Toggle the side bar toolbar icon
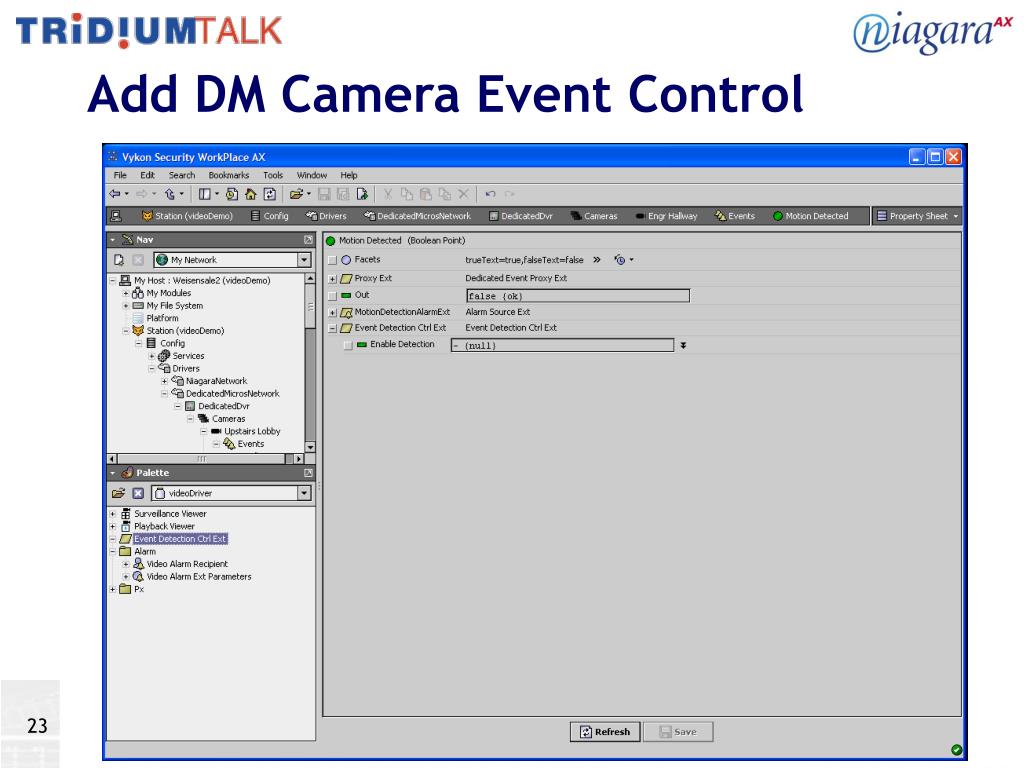This screenshot has width=1024, height=768. (204, 194)
